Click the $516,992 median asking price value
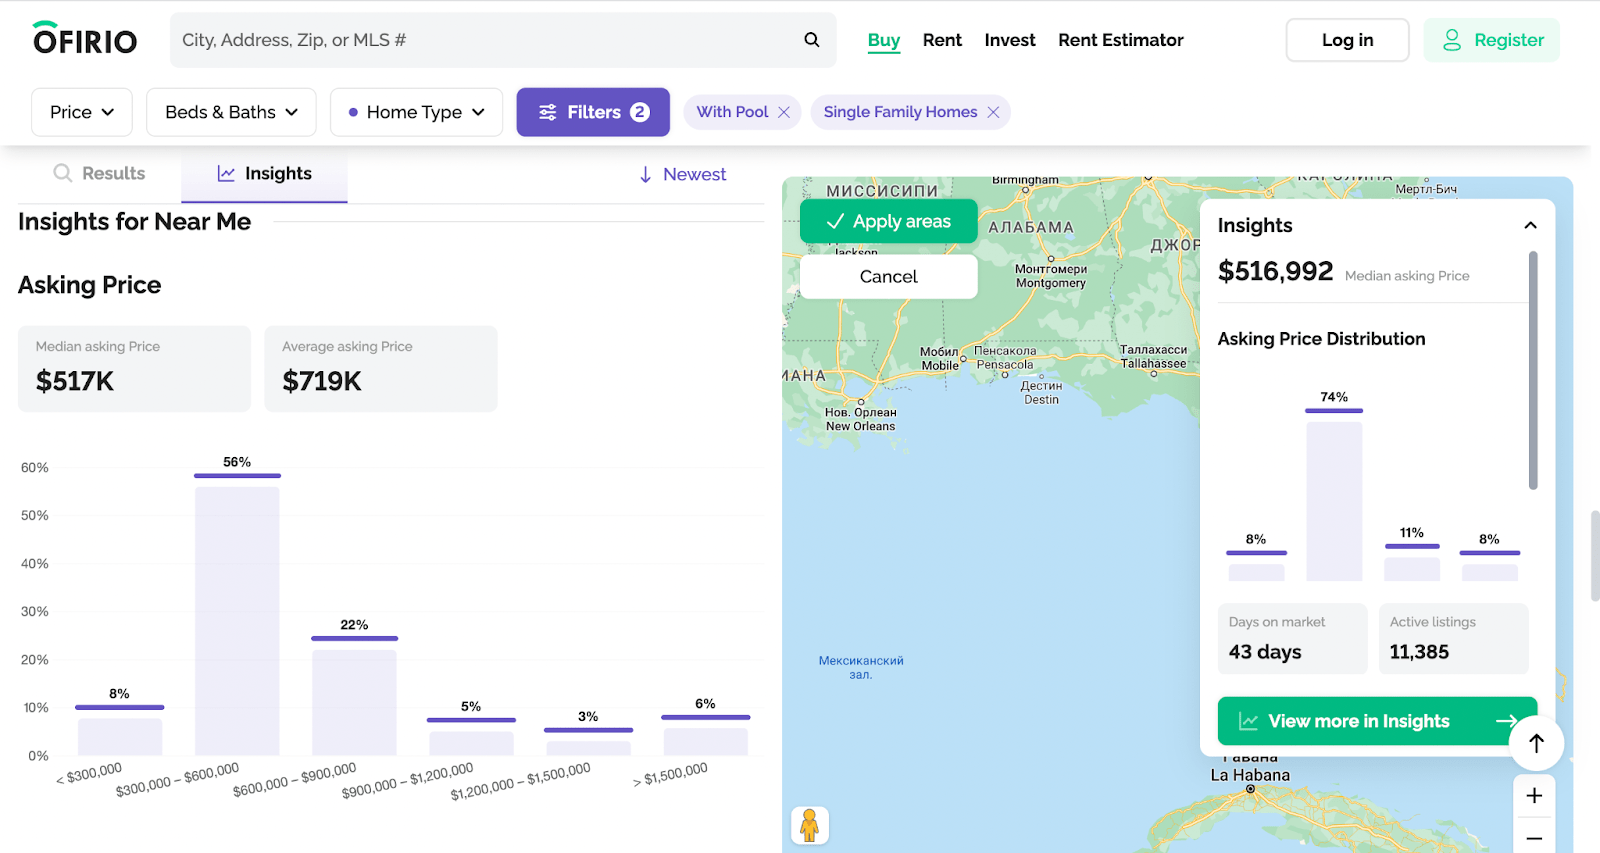 point(1275,271)
